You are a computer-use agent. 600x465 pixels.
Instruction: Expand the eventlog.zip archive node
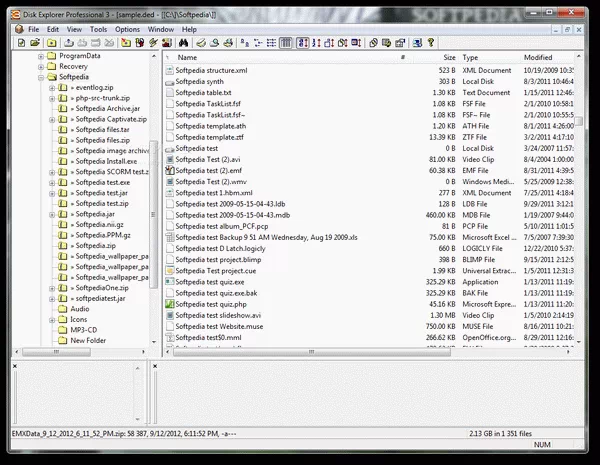52,88
